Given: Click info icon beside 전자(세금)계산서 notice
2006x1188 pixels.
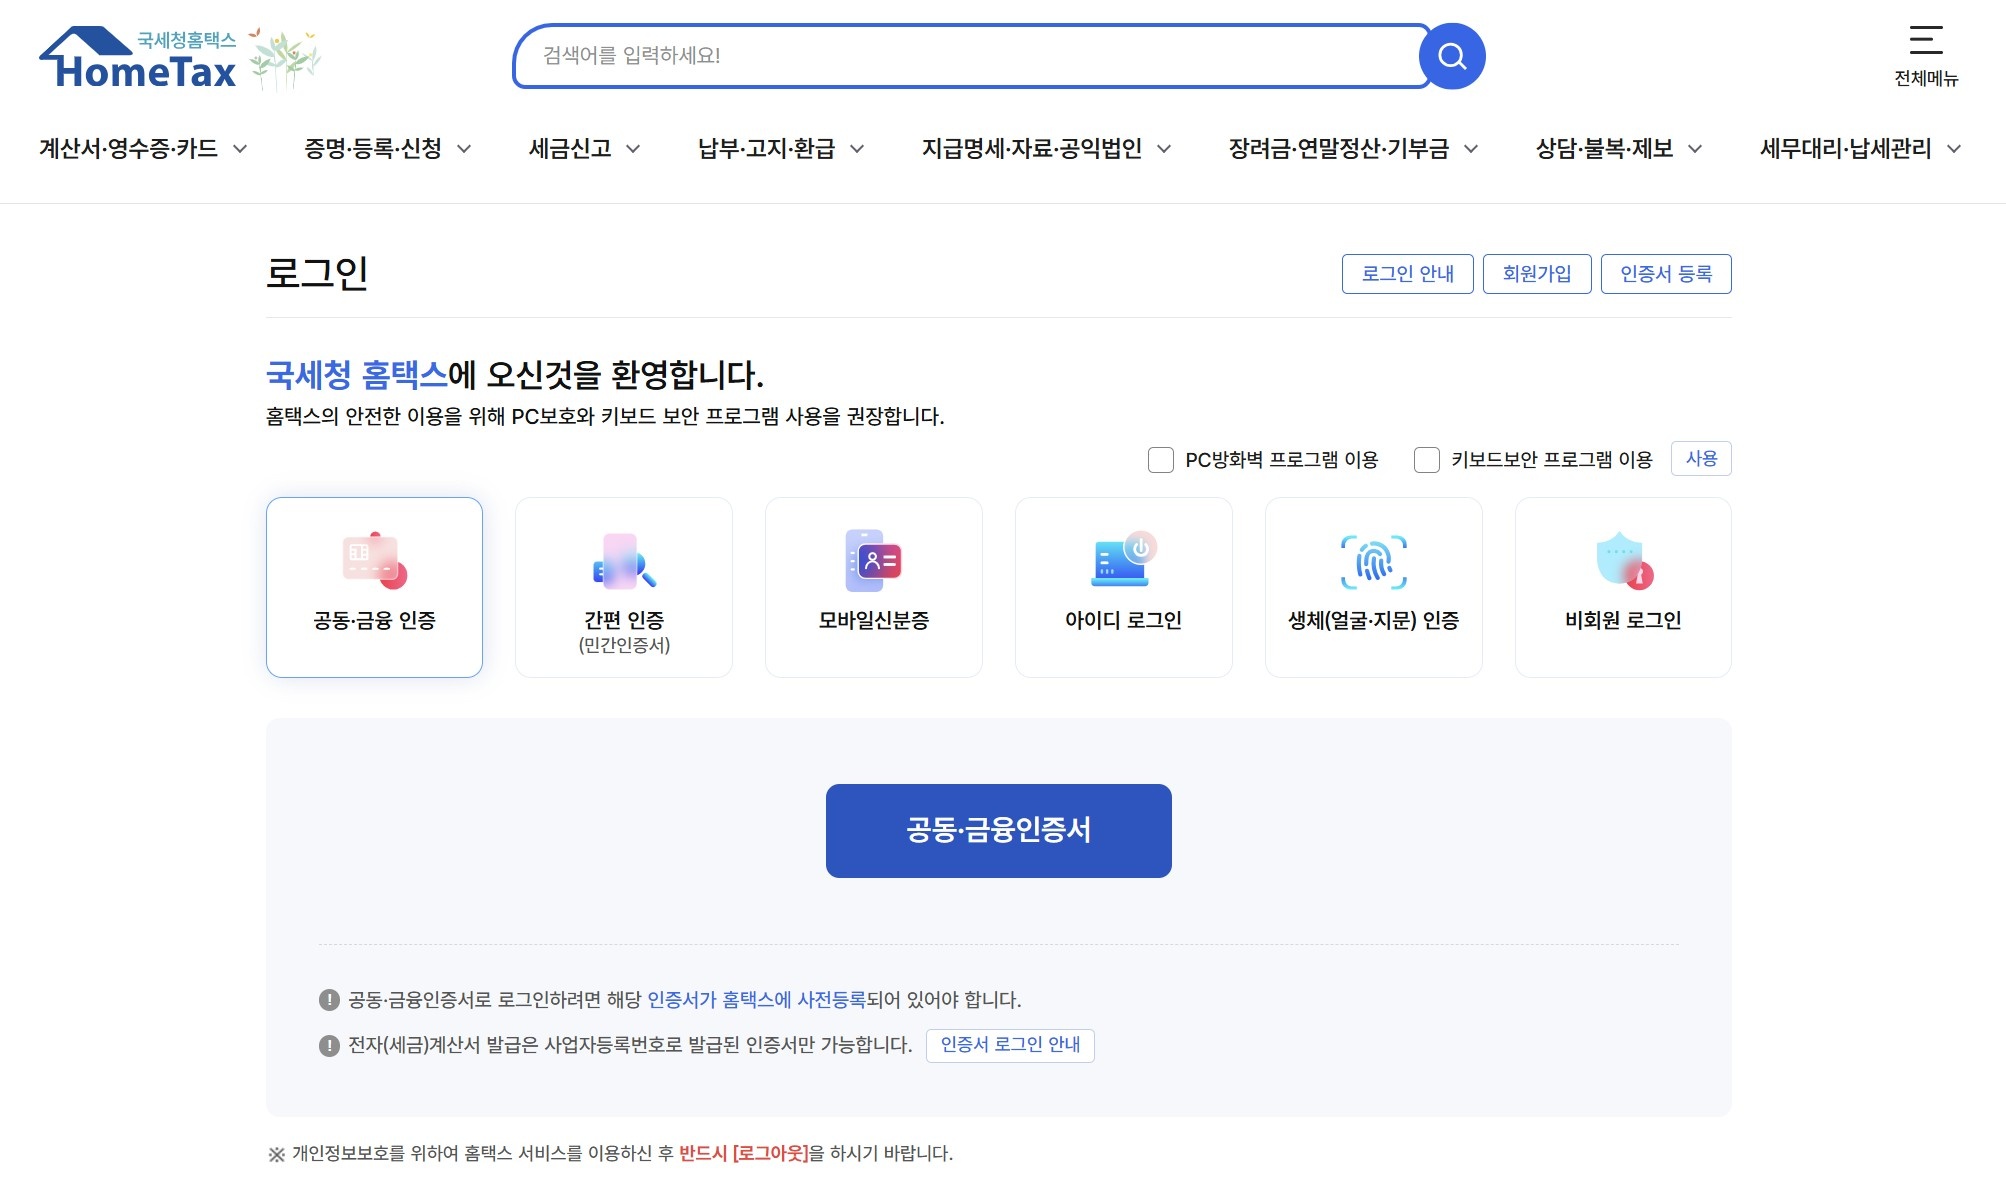Looking at the screenshot, I should click(x=329, y=1046).
